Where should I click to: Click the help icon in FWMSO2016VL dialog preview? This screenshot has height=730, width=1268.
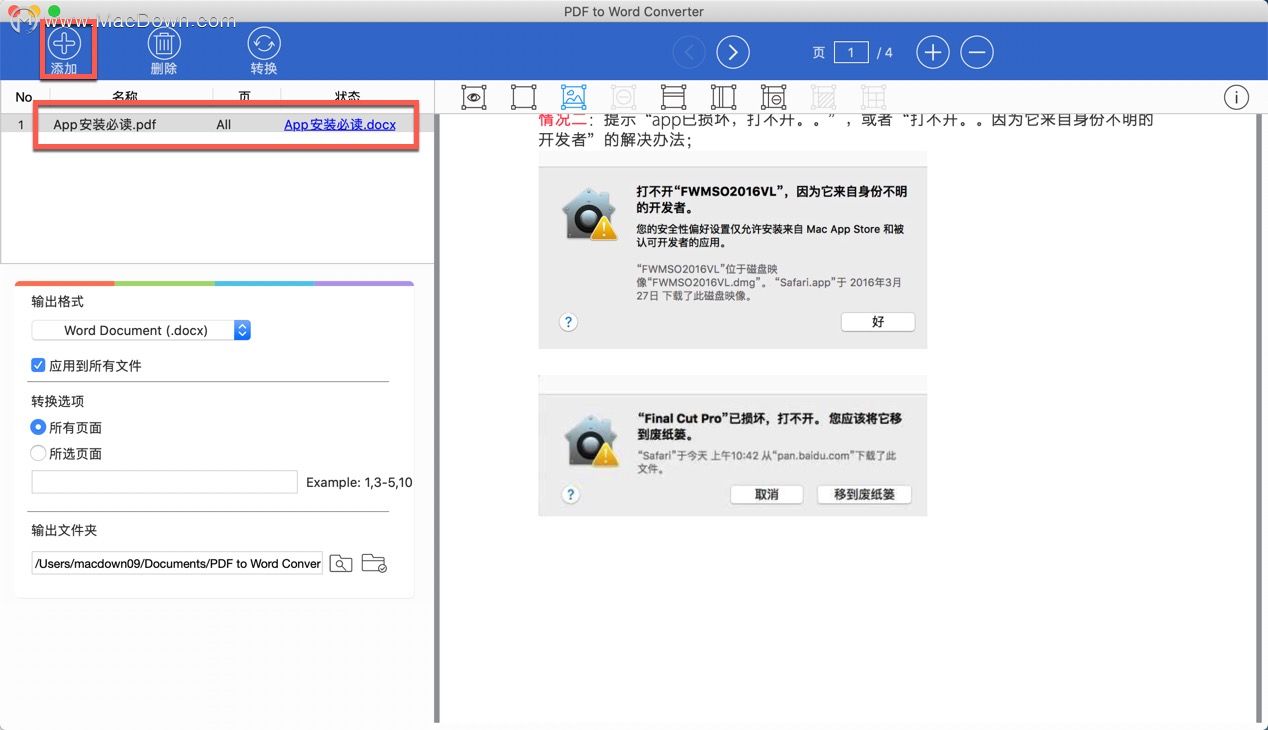(568, 322)
